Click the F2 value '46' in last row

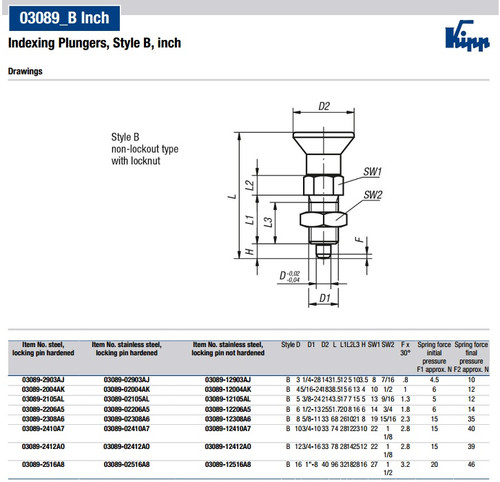pyautogui.click(x=471, y=465)
